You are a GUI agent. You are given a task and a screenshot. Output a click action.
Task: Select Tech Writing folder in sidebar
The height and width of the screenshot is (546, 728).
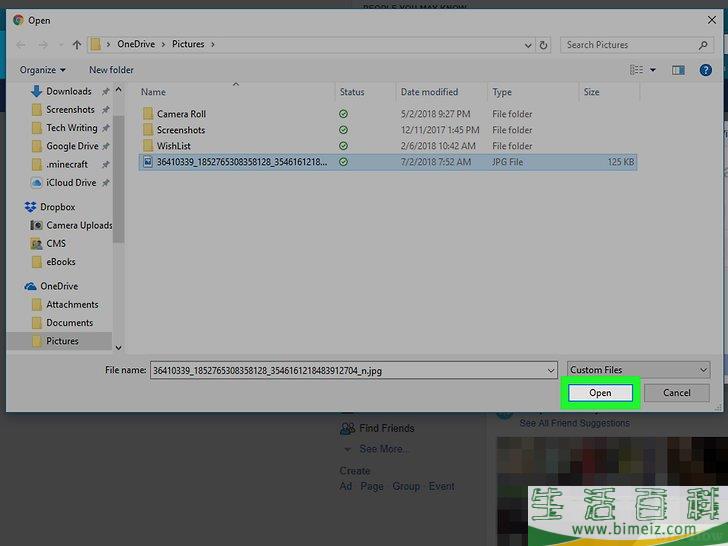(72, 128)
